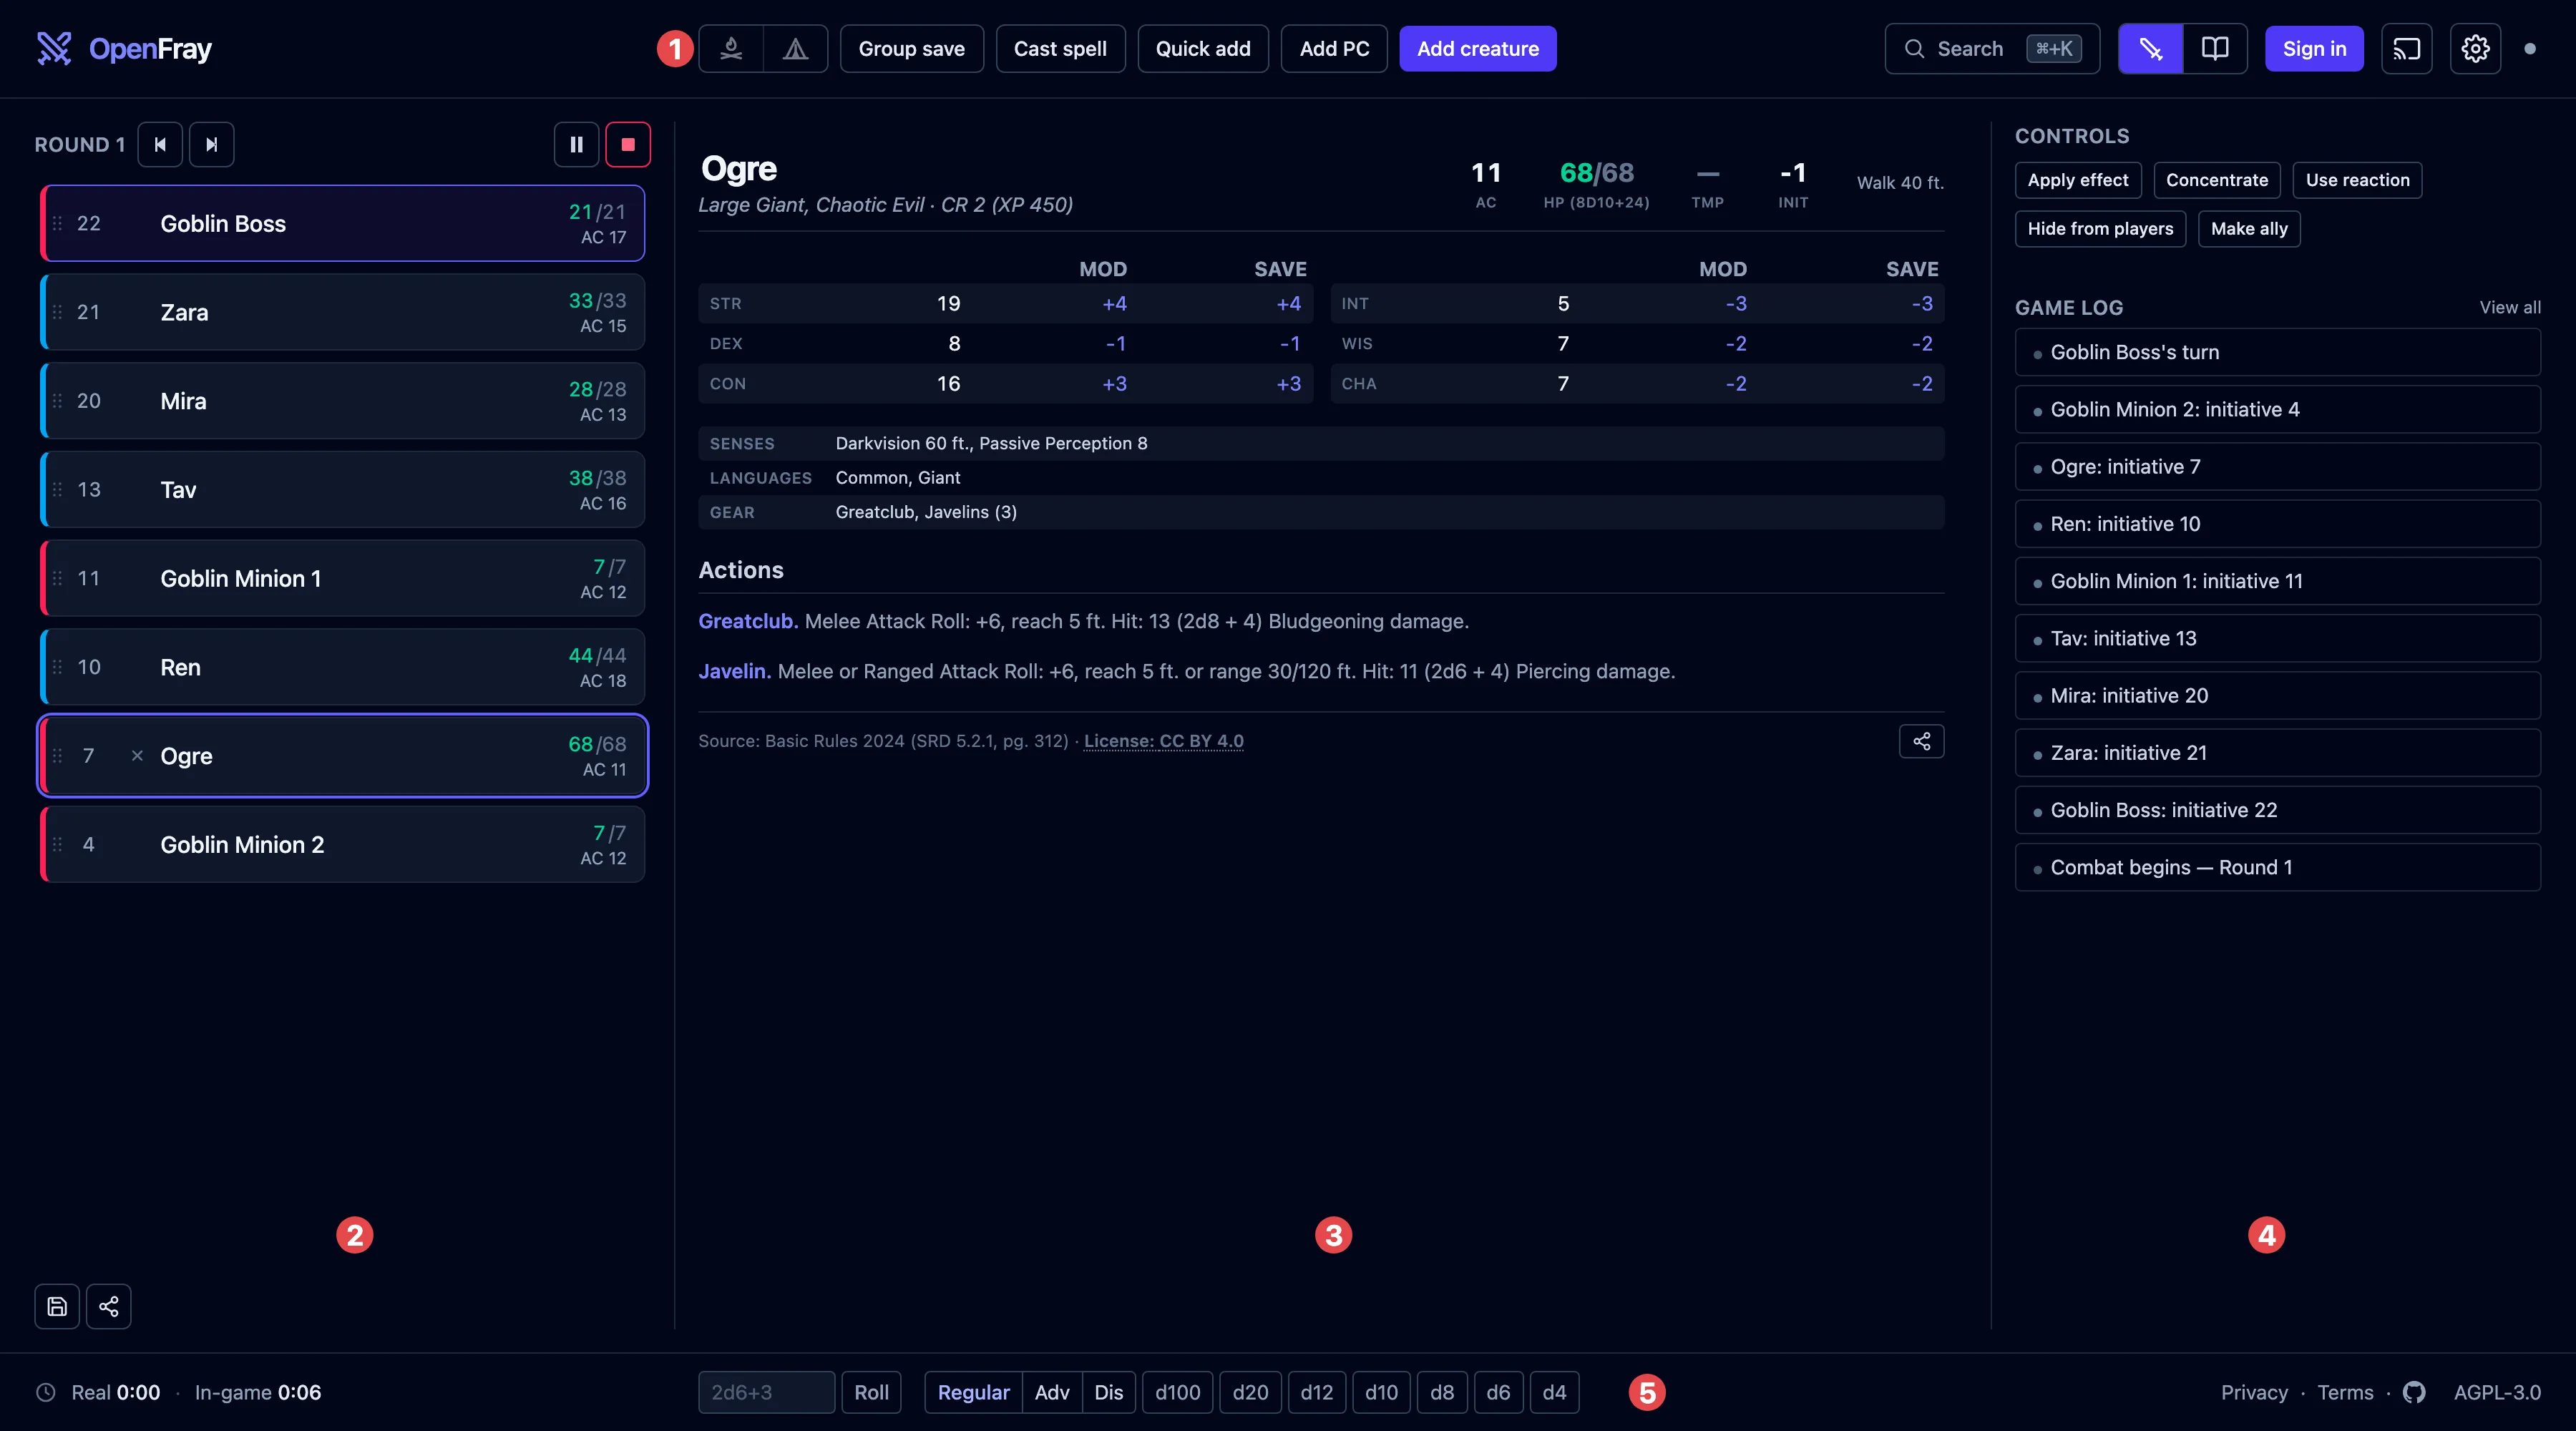The image size is (2576, 1431).
Task: Advance to next turn
Action: click(211, 144)
